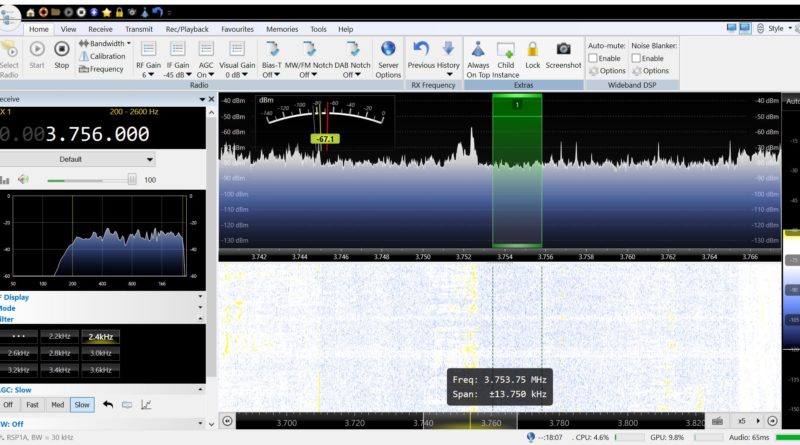Viewport: 800px width, 445px height.
Task: Stop the radio using the Stop button
Action: coord(62,55)
